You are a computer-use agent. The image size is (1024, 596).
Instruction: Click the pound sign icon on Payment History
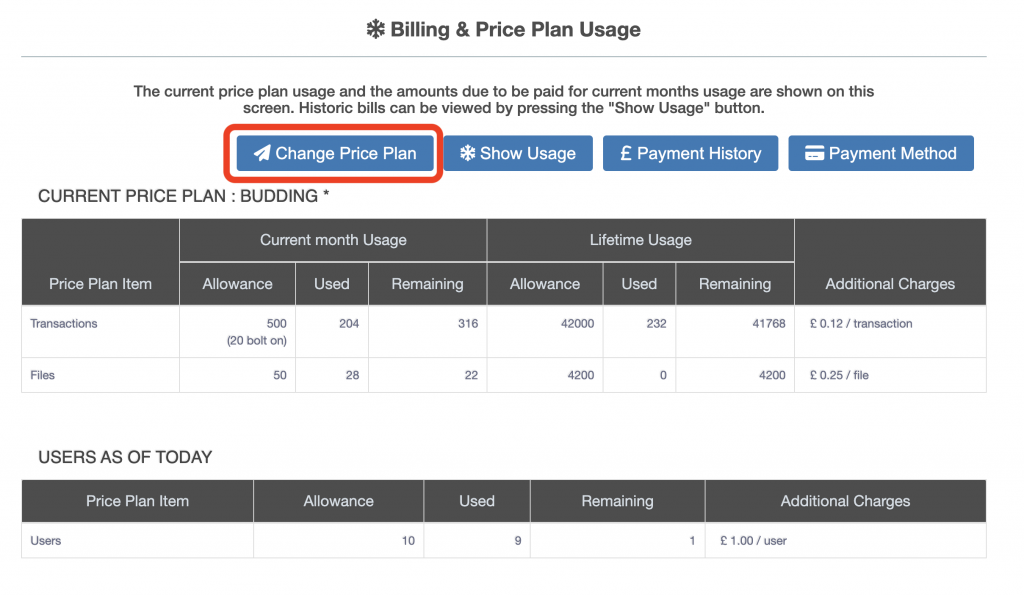tap(625, 153)
